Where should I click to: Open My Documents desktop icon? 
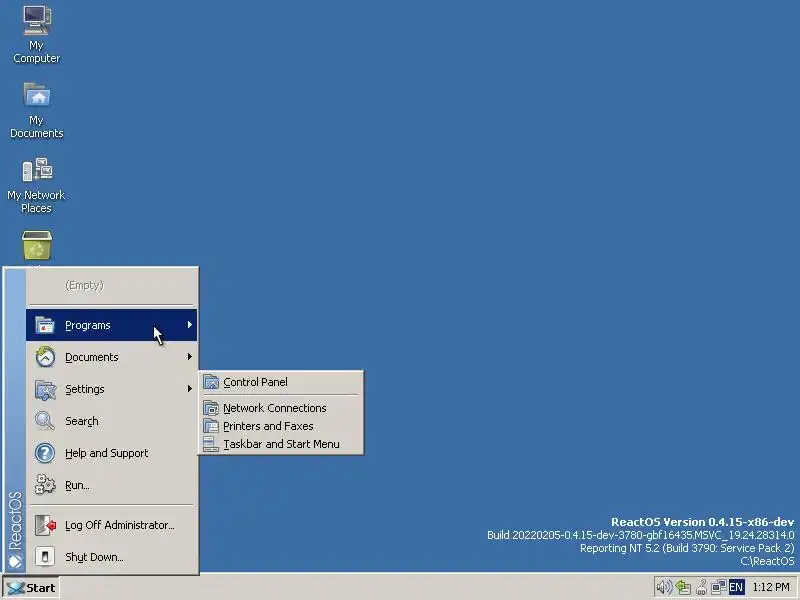tap(37, 110)
